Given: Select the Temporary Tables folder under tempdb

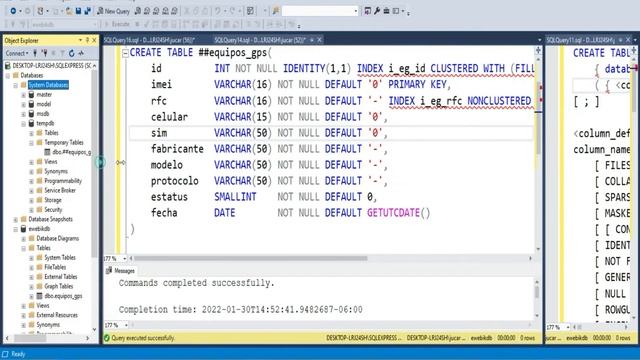Looking at the screenshot, I should click(64, 142).
